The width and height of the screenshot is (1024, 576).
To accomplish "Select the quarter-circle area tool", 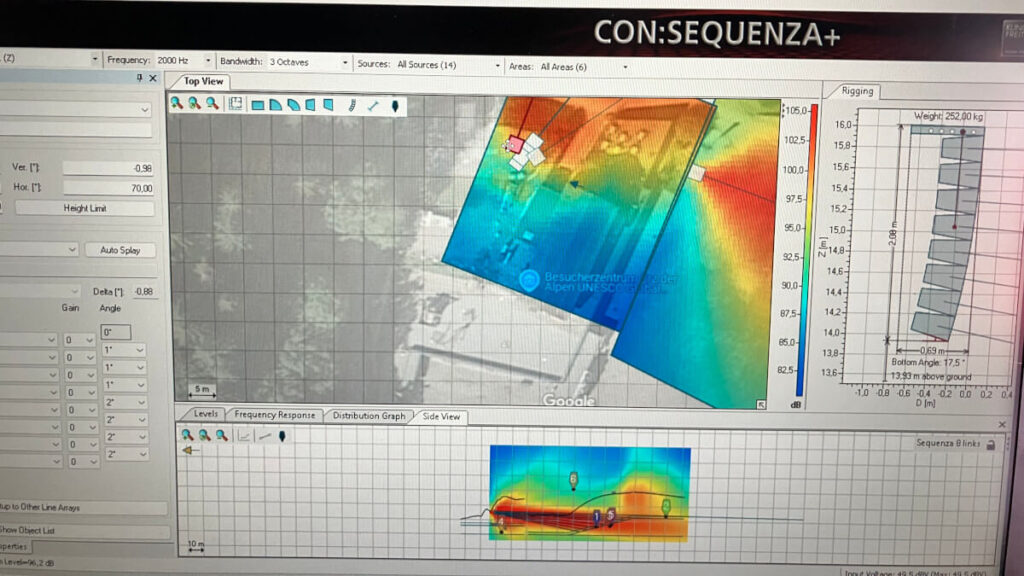I will 276,104.
